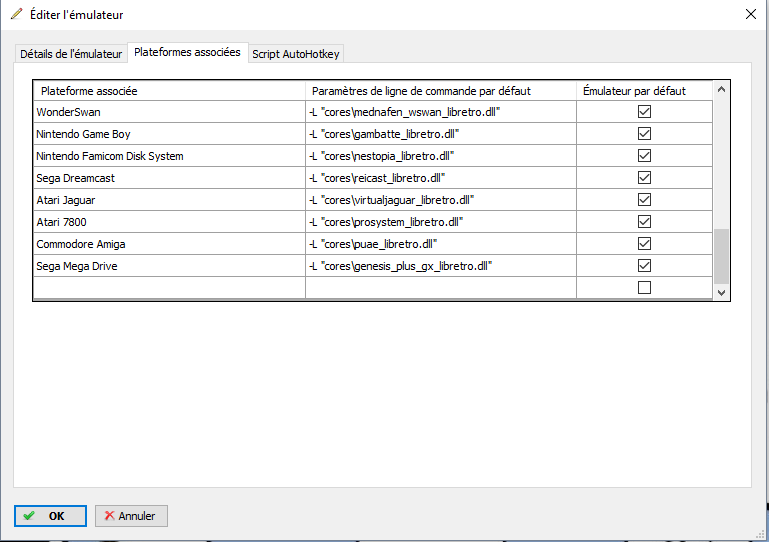Open the Script AutoHotkey tab

[x=296, y=54]
